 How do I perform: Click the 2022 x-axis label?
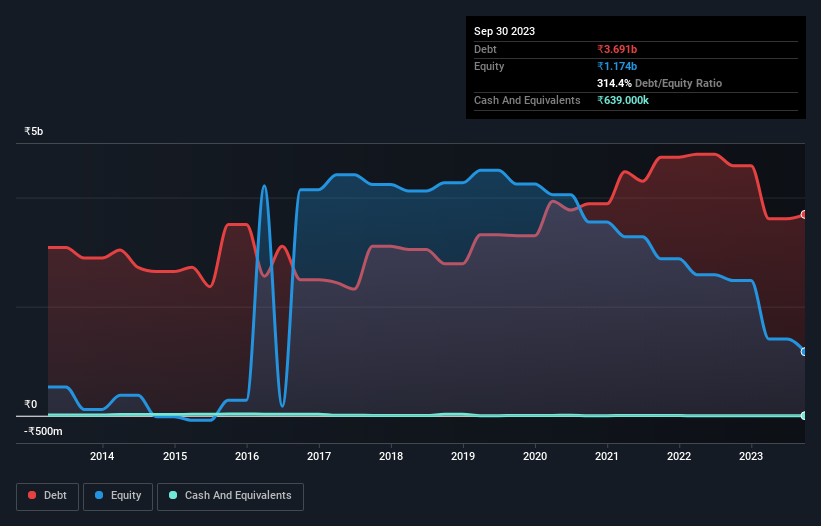679,456
